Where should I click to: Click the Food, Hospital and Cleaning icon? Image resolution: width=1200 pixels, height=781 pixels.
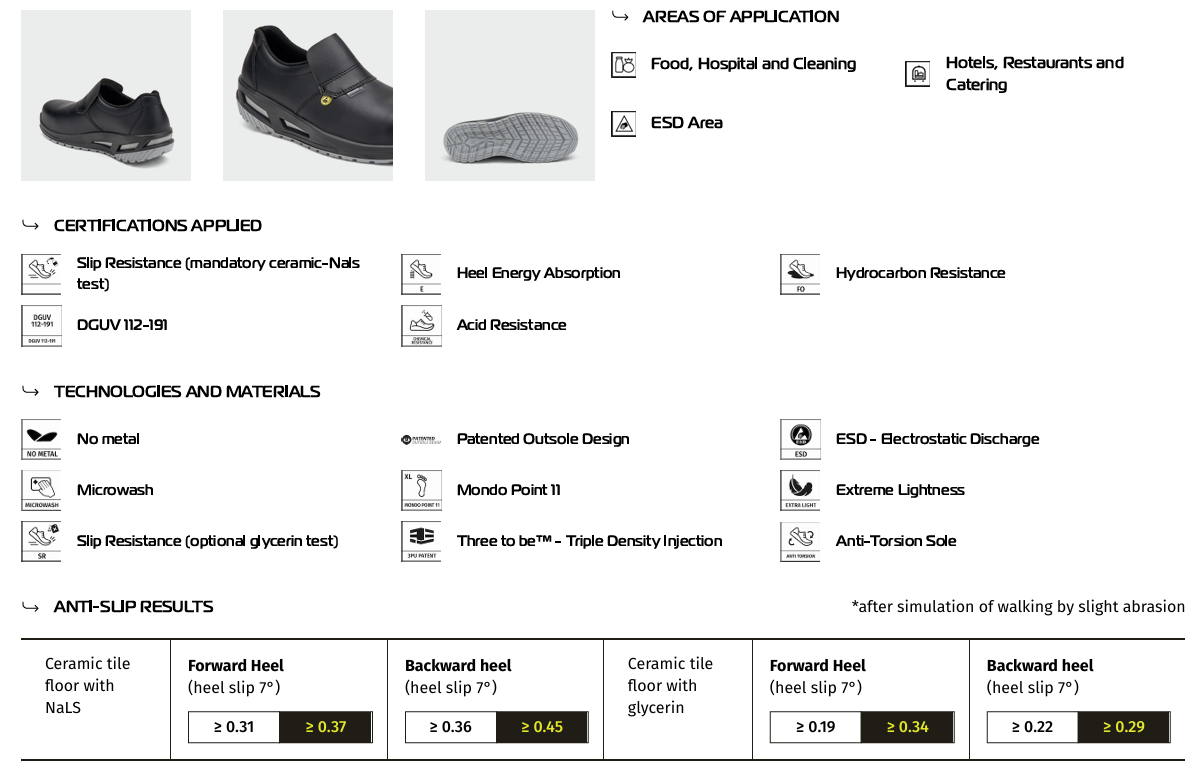click(623, 65)
